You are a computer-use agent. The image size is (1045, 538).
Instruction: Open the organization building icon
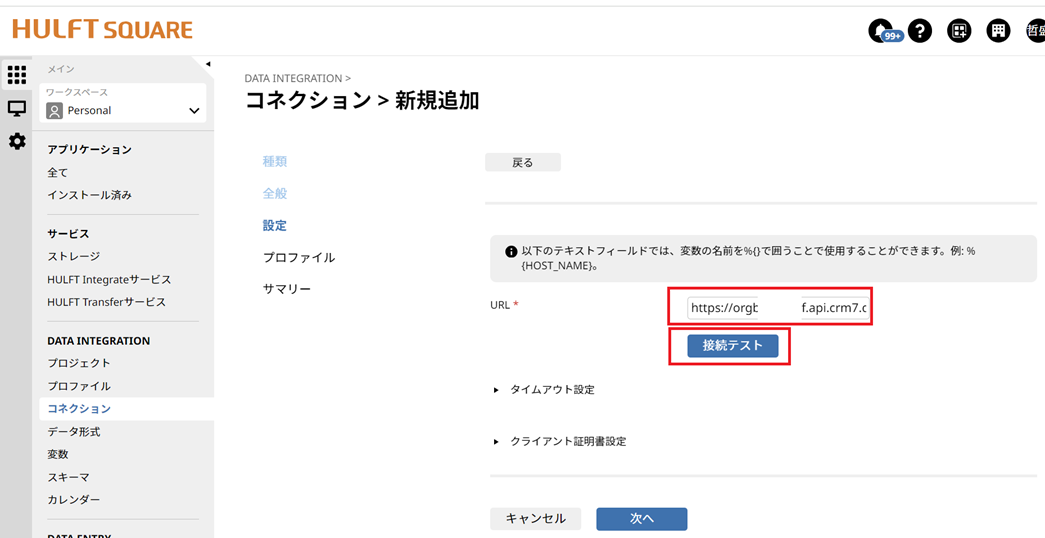click(x=998, y=31)
